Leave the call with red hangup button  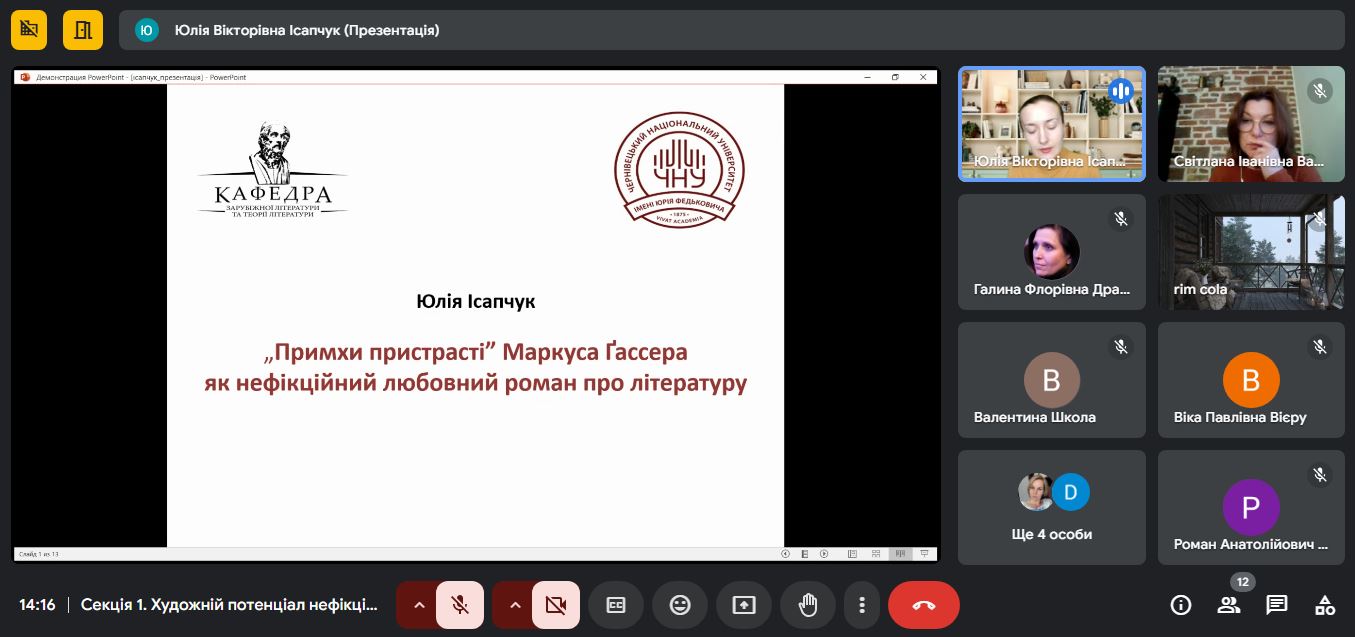point(924,605)
